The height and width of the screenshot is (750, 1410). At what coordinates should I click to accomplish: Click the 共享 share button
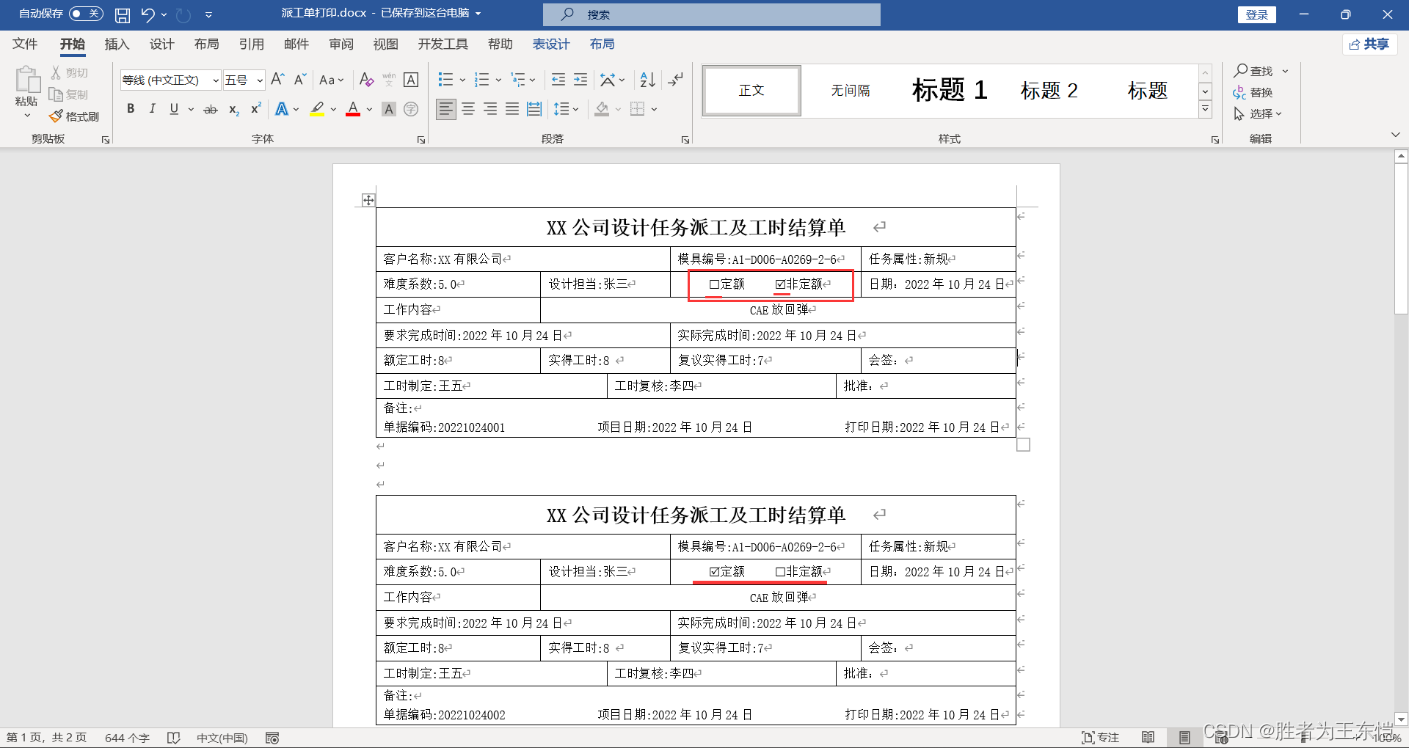click(x=1368, y=44)
